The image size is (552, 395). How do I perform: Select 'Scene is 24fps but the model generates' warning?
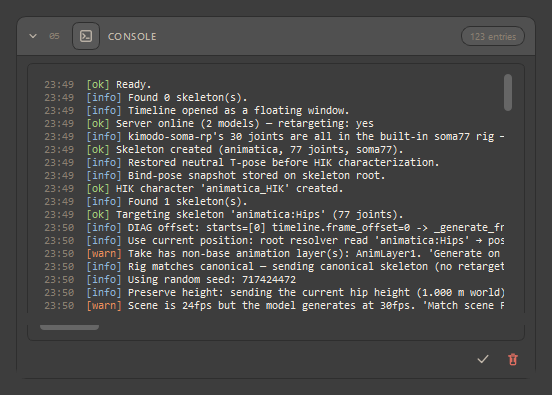pyautogui.click(x=274, y=306)
